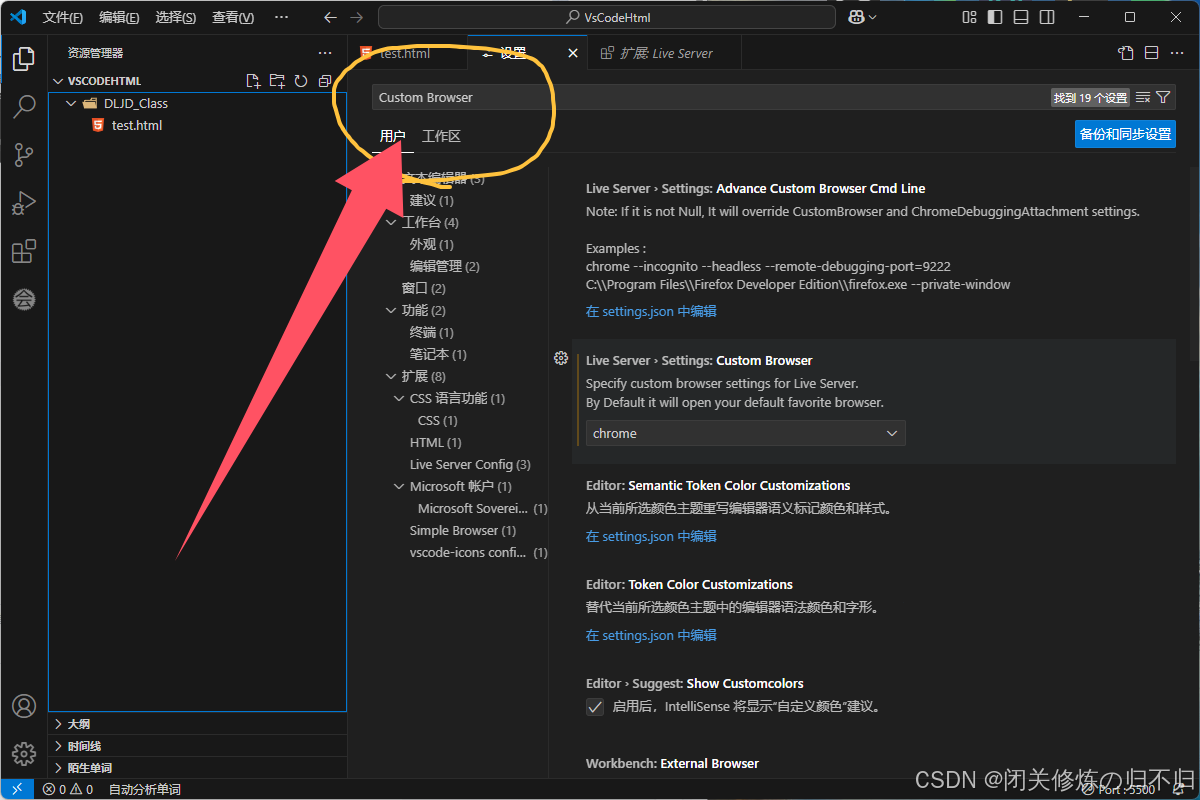
Task: Toggle the bottom panel layout icon
Action: click(x=1020, y=17)
